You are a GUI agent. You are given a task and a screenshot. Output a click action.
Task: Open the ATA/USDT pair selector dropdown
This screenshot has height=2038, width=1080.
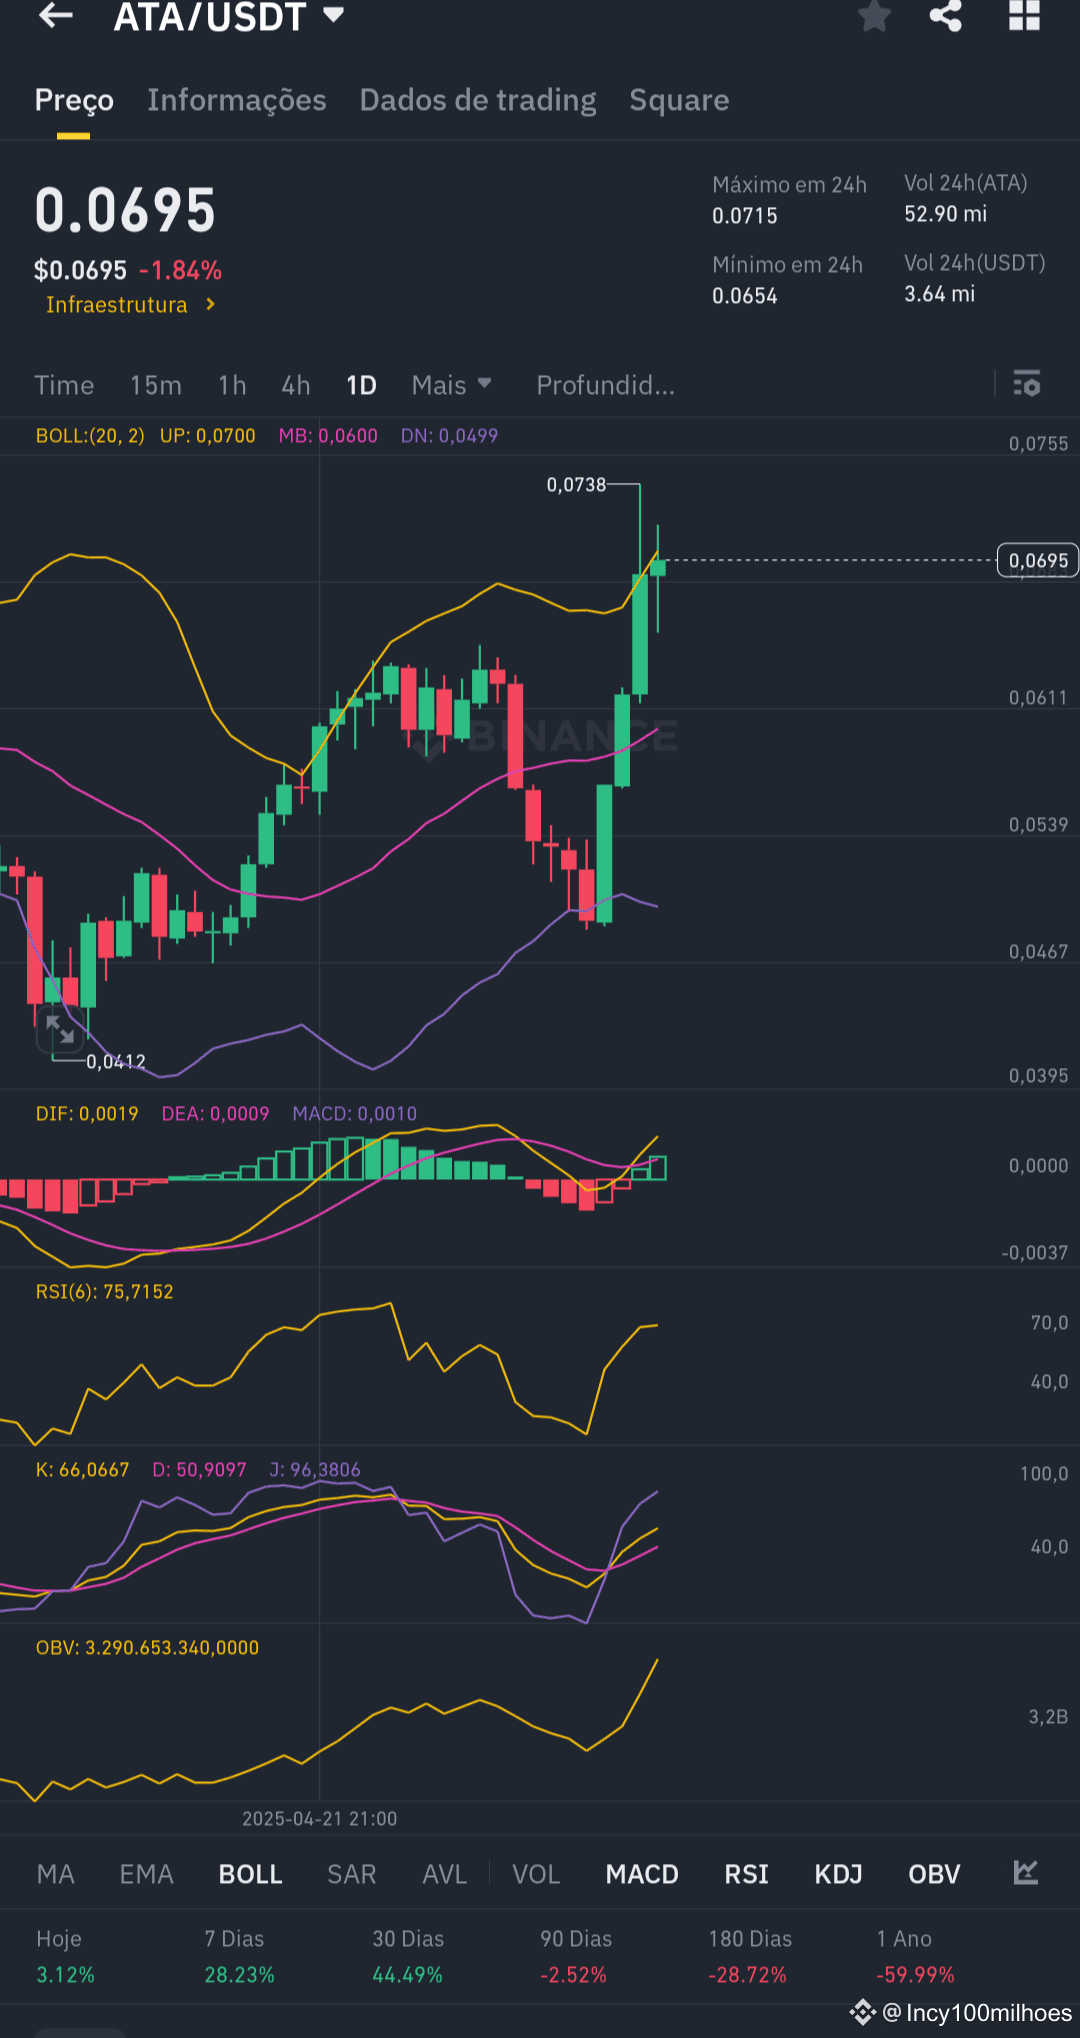pos(230,17)
